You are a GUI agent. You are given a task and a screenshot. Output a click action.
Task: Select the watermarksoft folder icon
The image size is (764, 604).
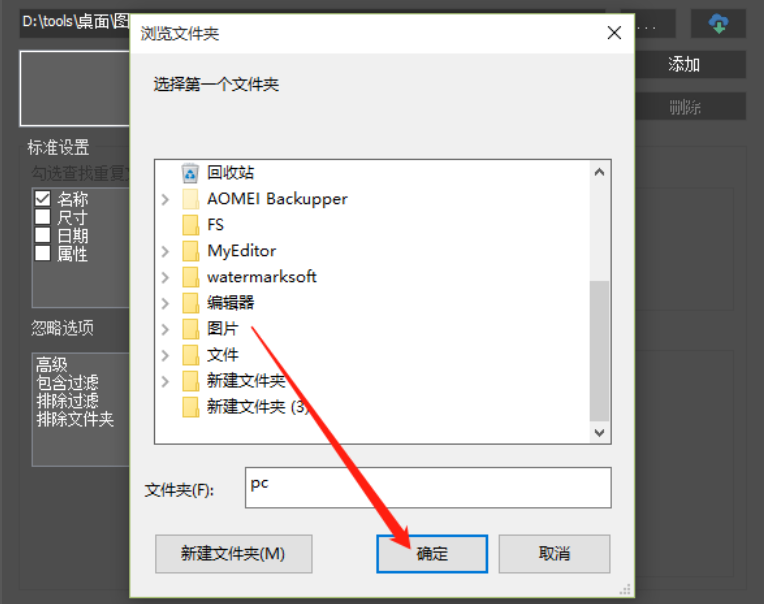coord(190,277)
